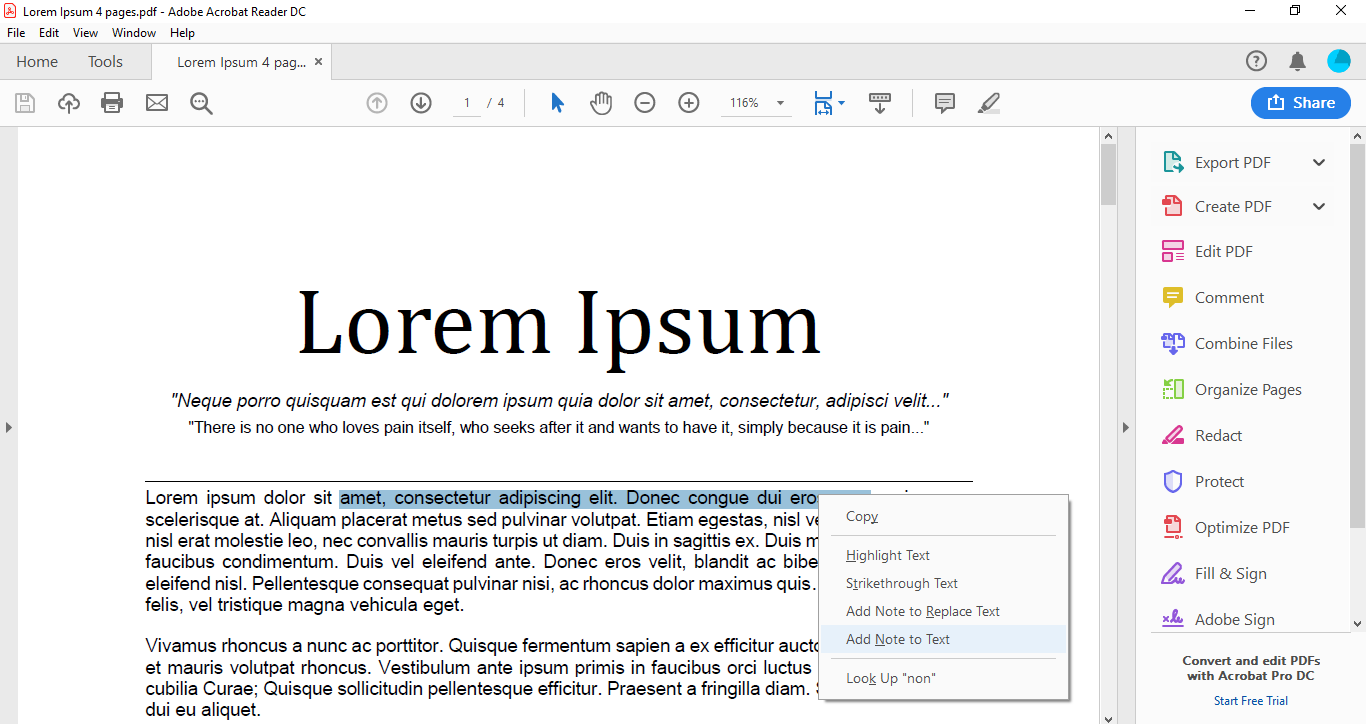Open notifications bell icon
The width and height of the screenshot is (1366, 724).
(x=1298, y=62)
